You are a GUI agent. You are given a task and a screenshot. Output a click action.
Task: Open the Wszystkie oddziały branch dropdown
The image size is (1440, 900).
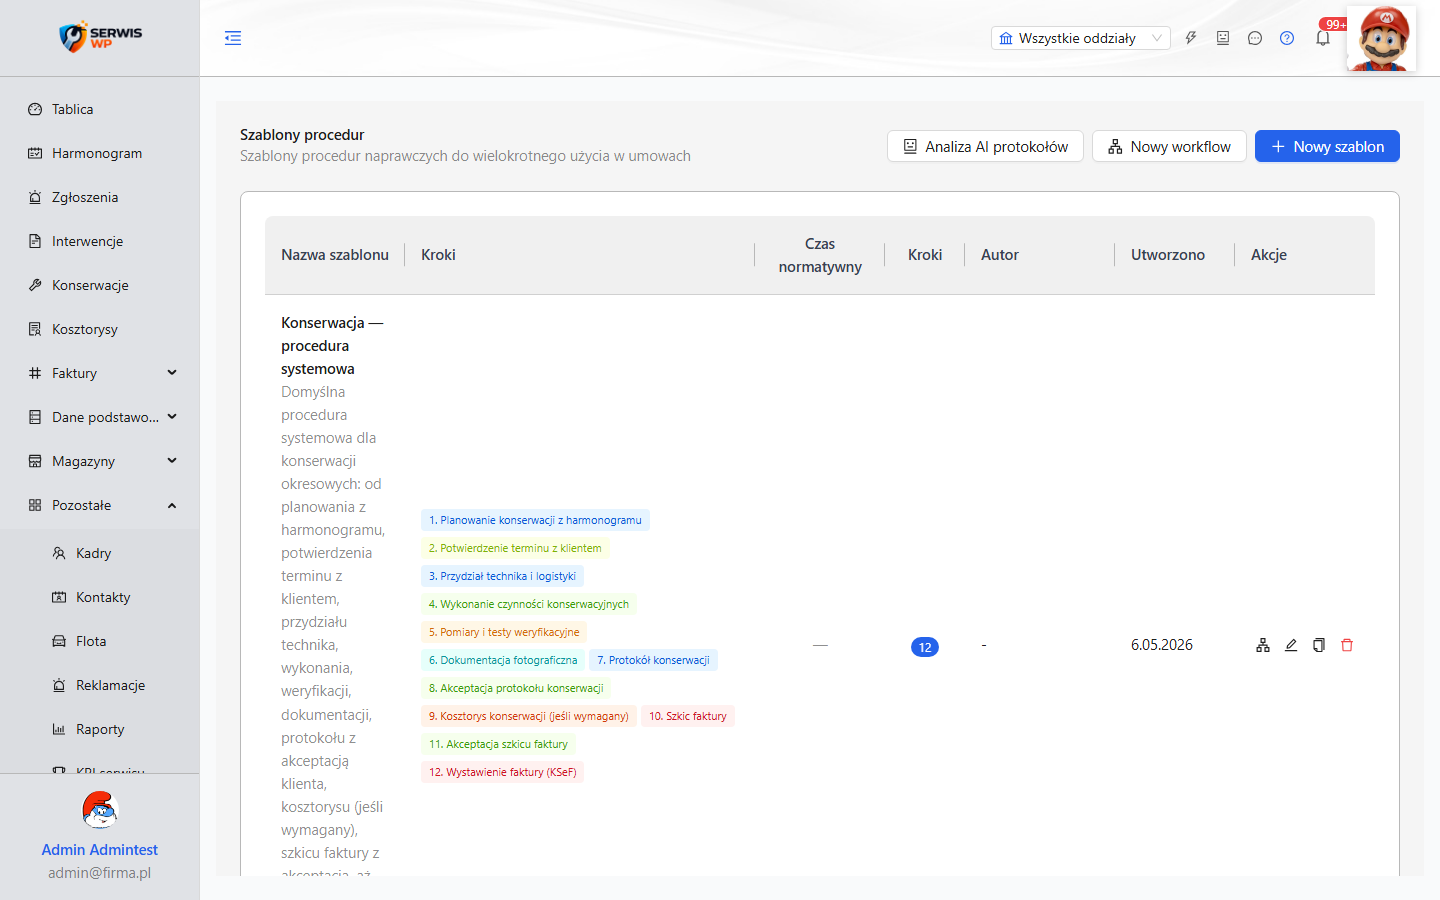click(x=1080, y=38)
